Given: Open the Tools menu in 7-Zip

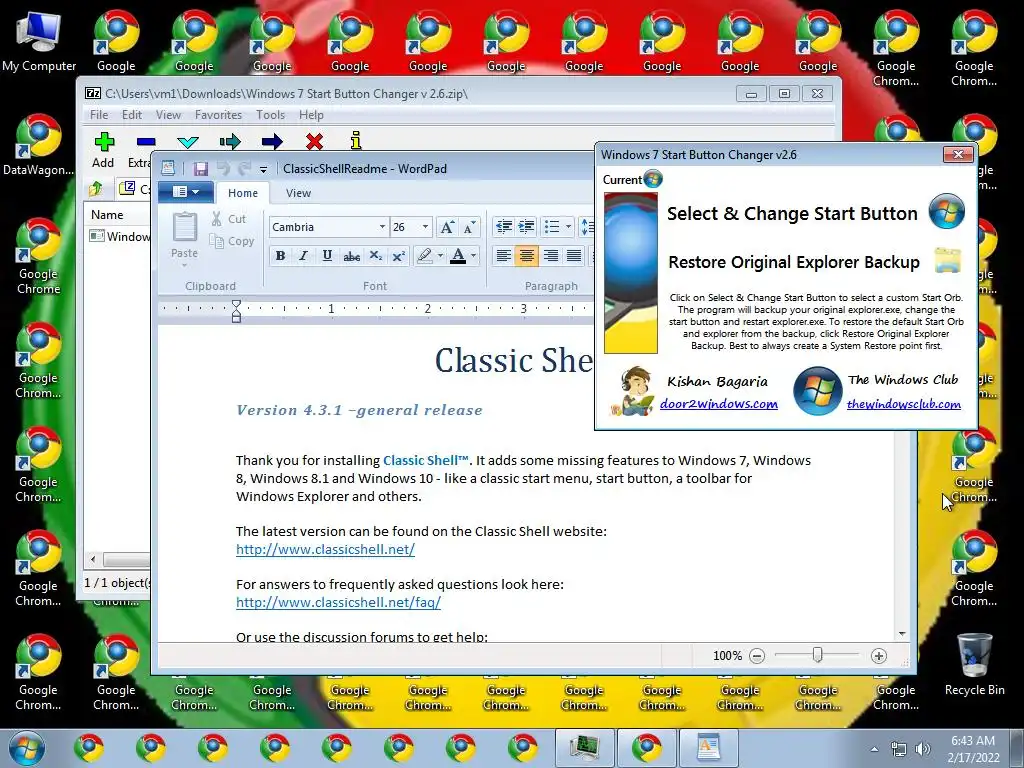Looking at the screenshot, I should coord(270,115).
